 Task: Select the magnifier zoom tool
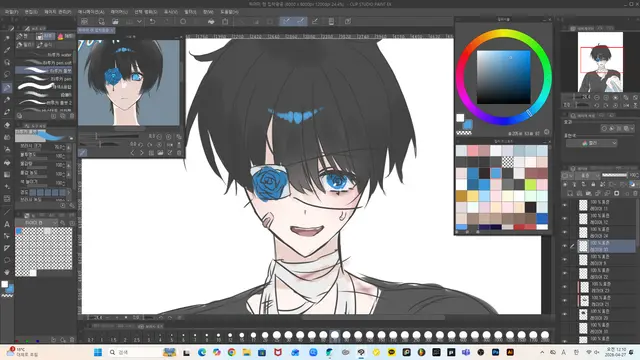(x=7, y=38)
